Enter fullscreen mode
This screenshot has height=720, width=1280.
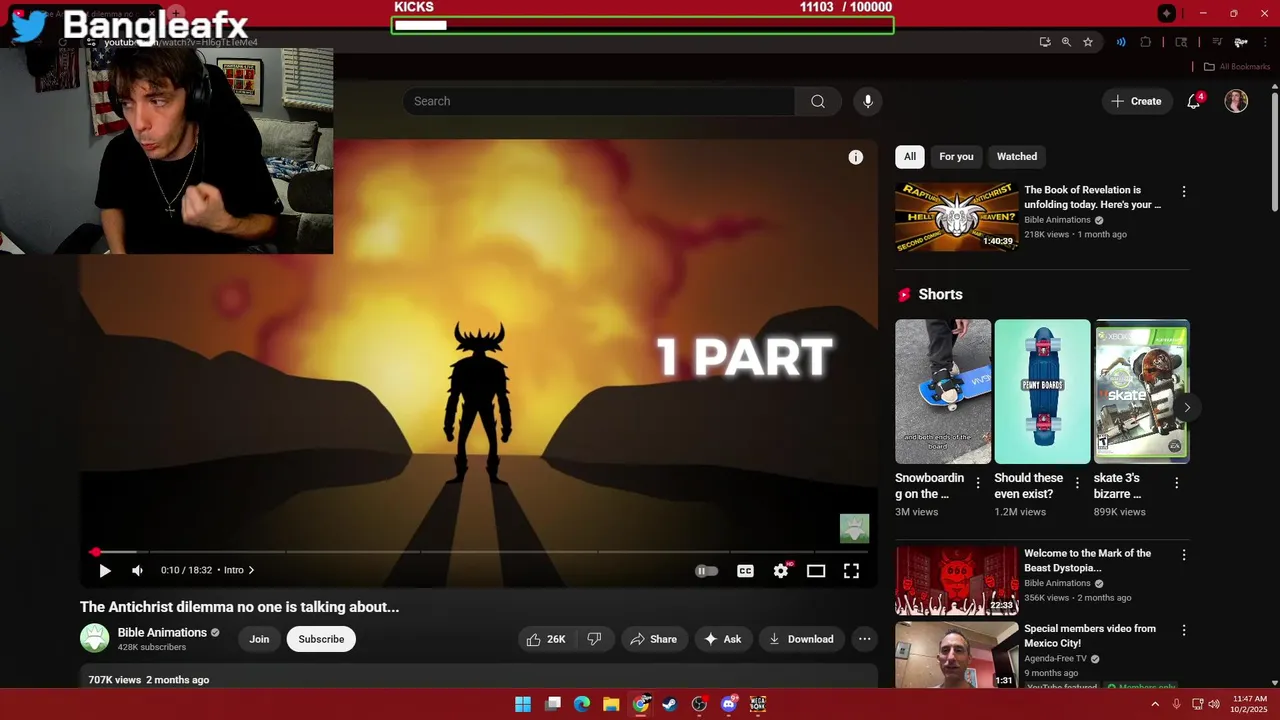coord(851,571)
